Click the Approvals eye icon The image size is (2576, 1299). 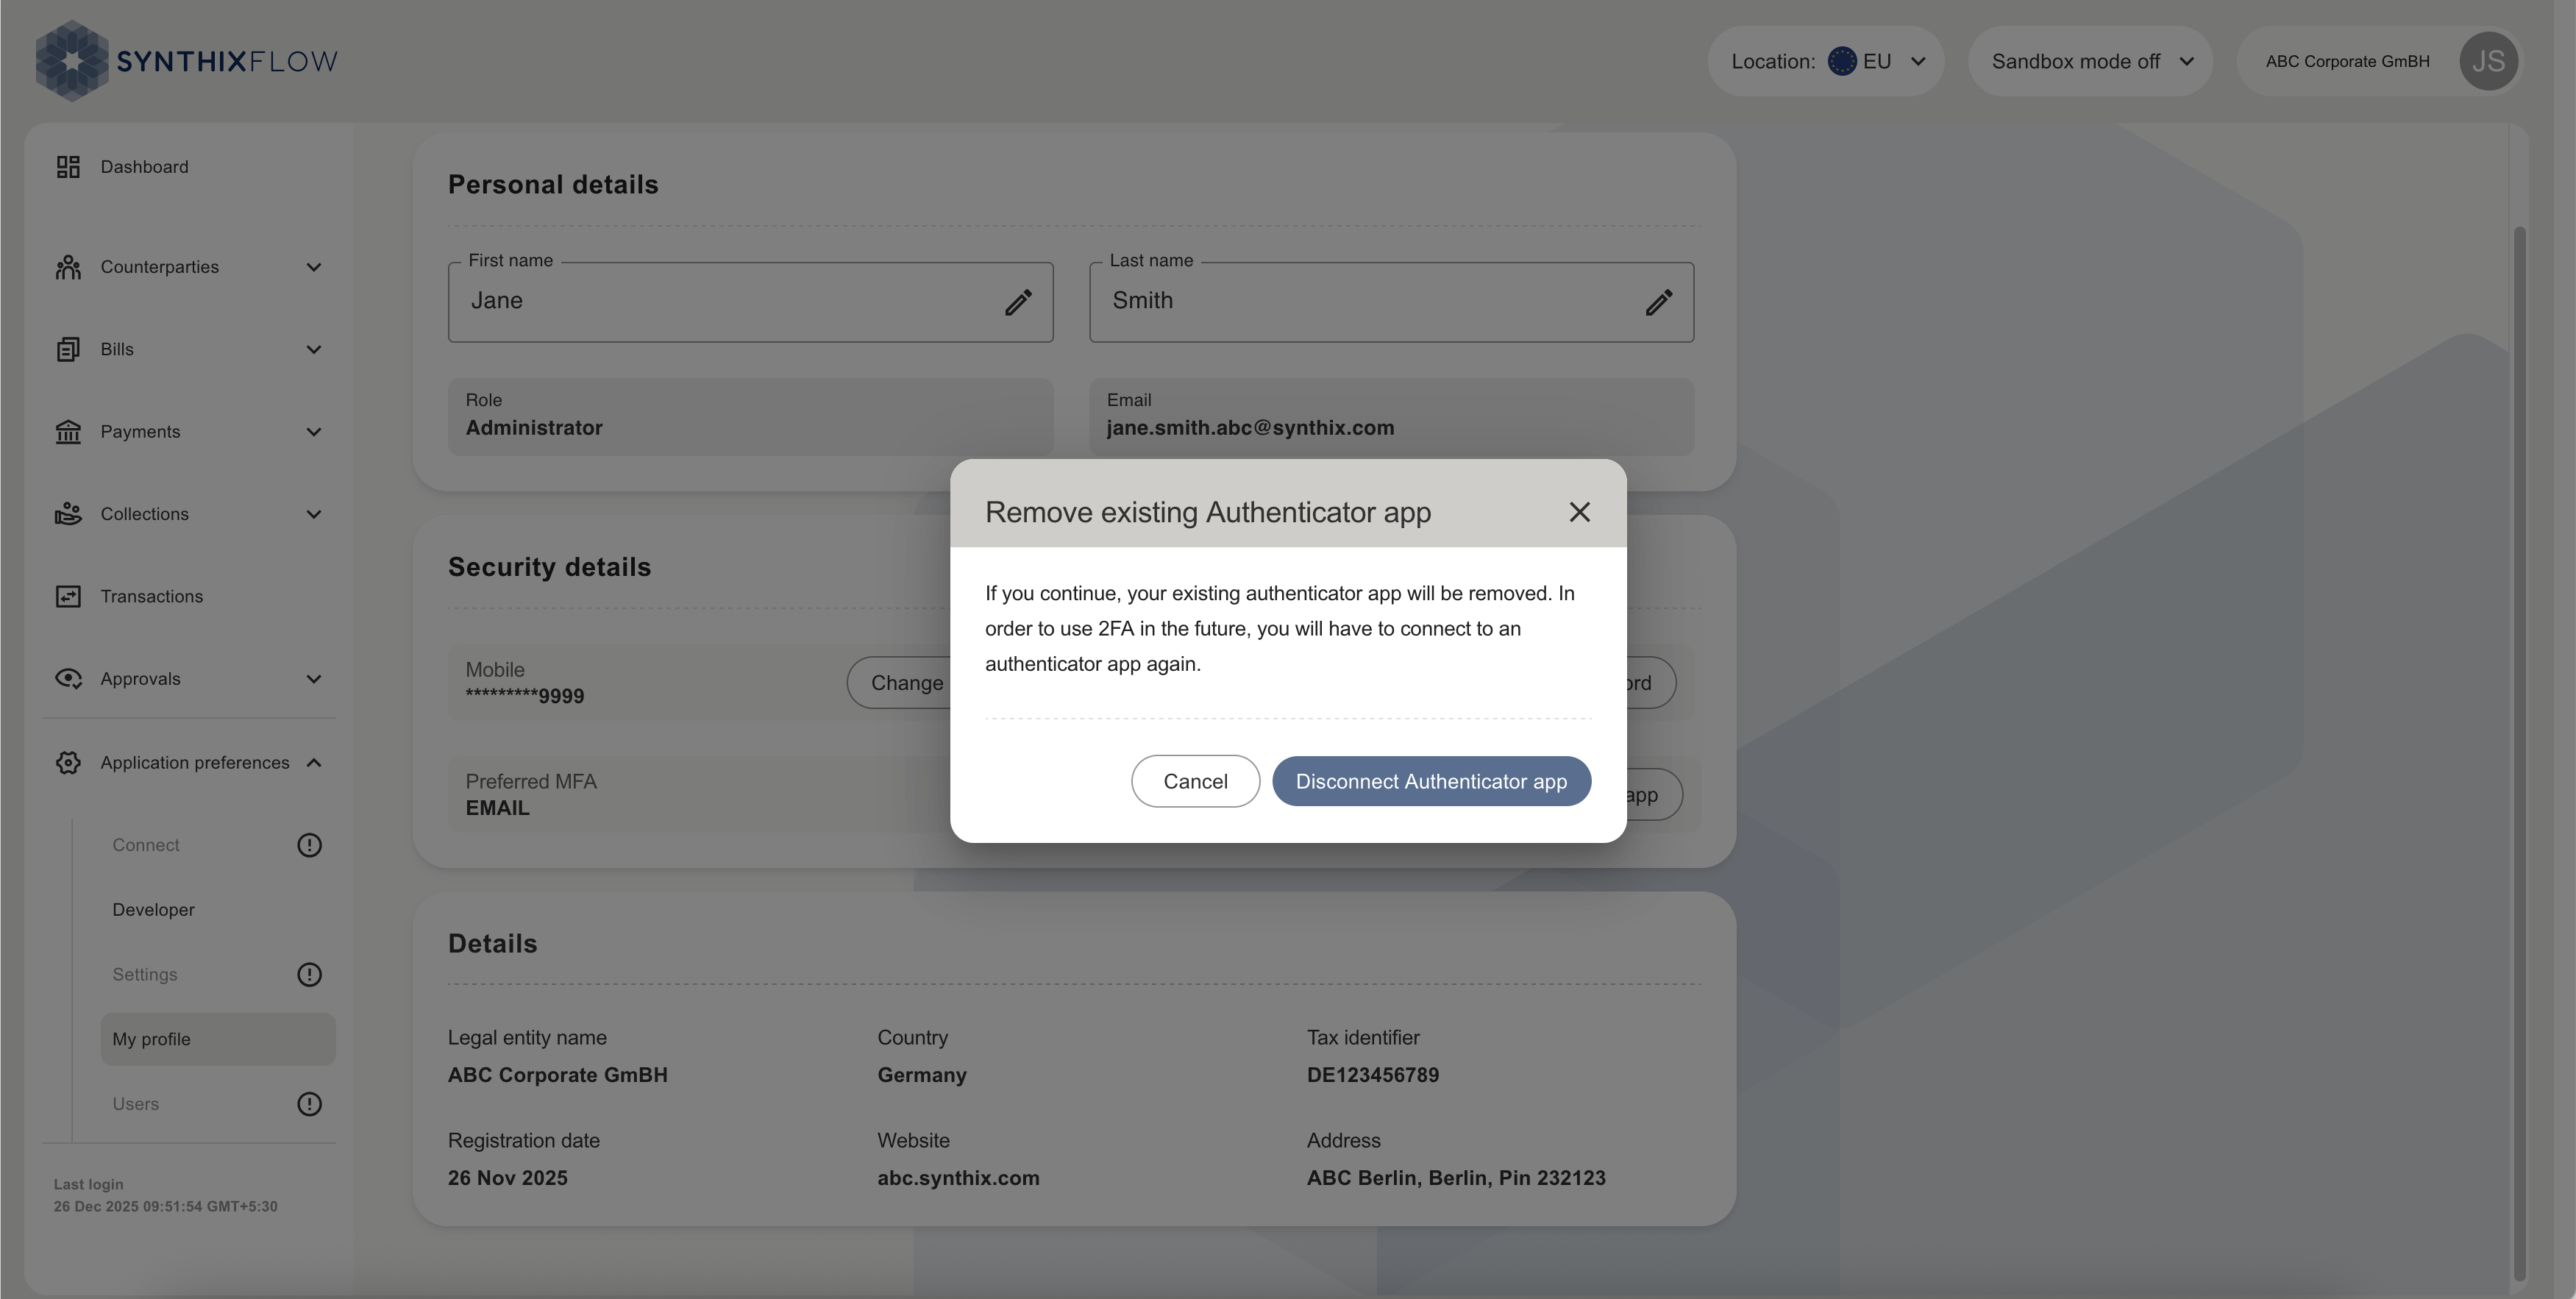(68, 679)
